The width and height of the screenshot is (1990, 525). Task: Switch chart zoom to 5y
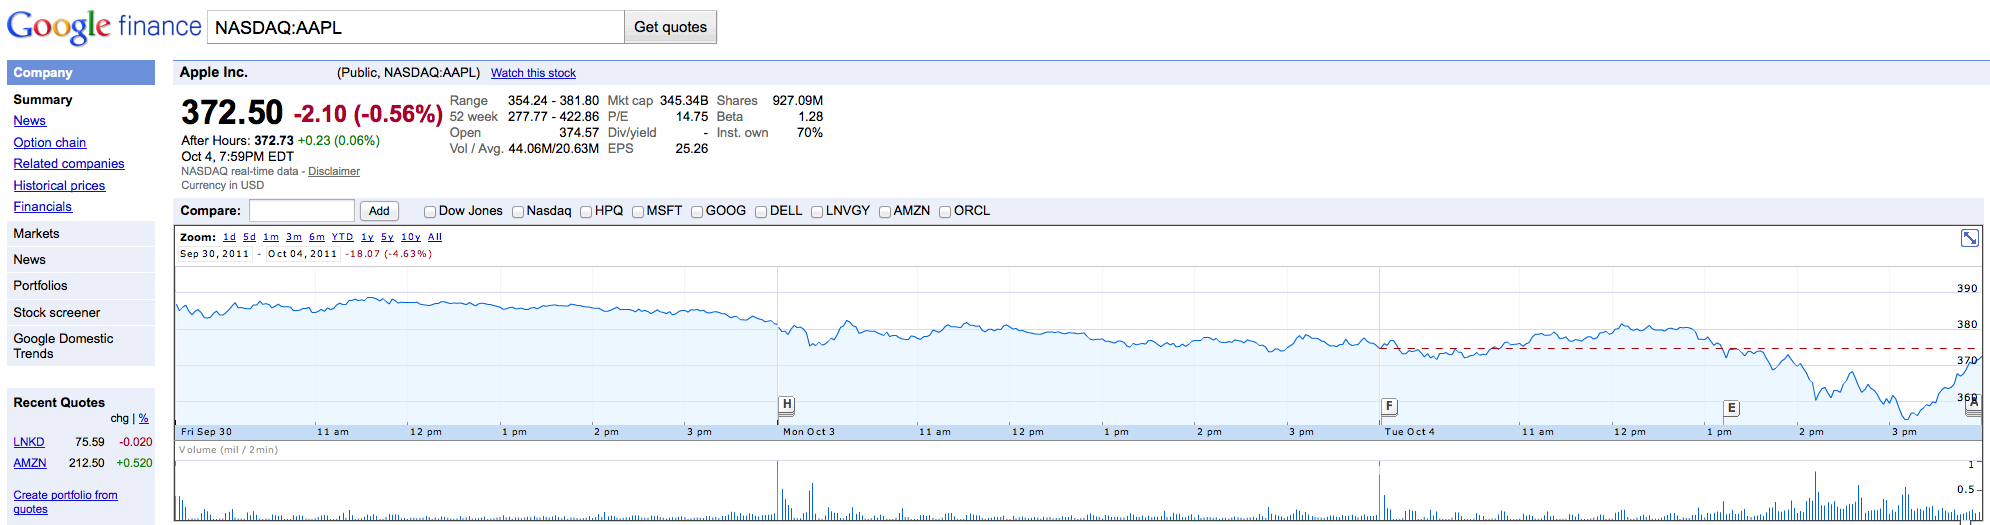pyautogui.click(x=387, y=237)
